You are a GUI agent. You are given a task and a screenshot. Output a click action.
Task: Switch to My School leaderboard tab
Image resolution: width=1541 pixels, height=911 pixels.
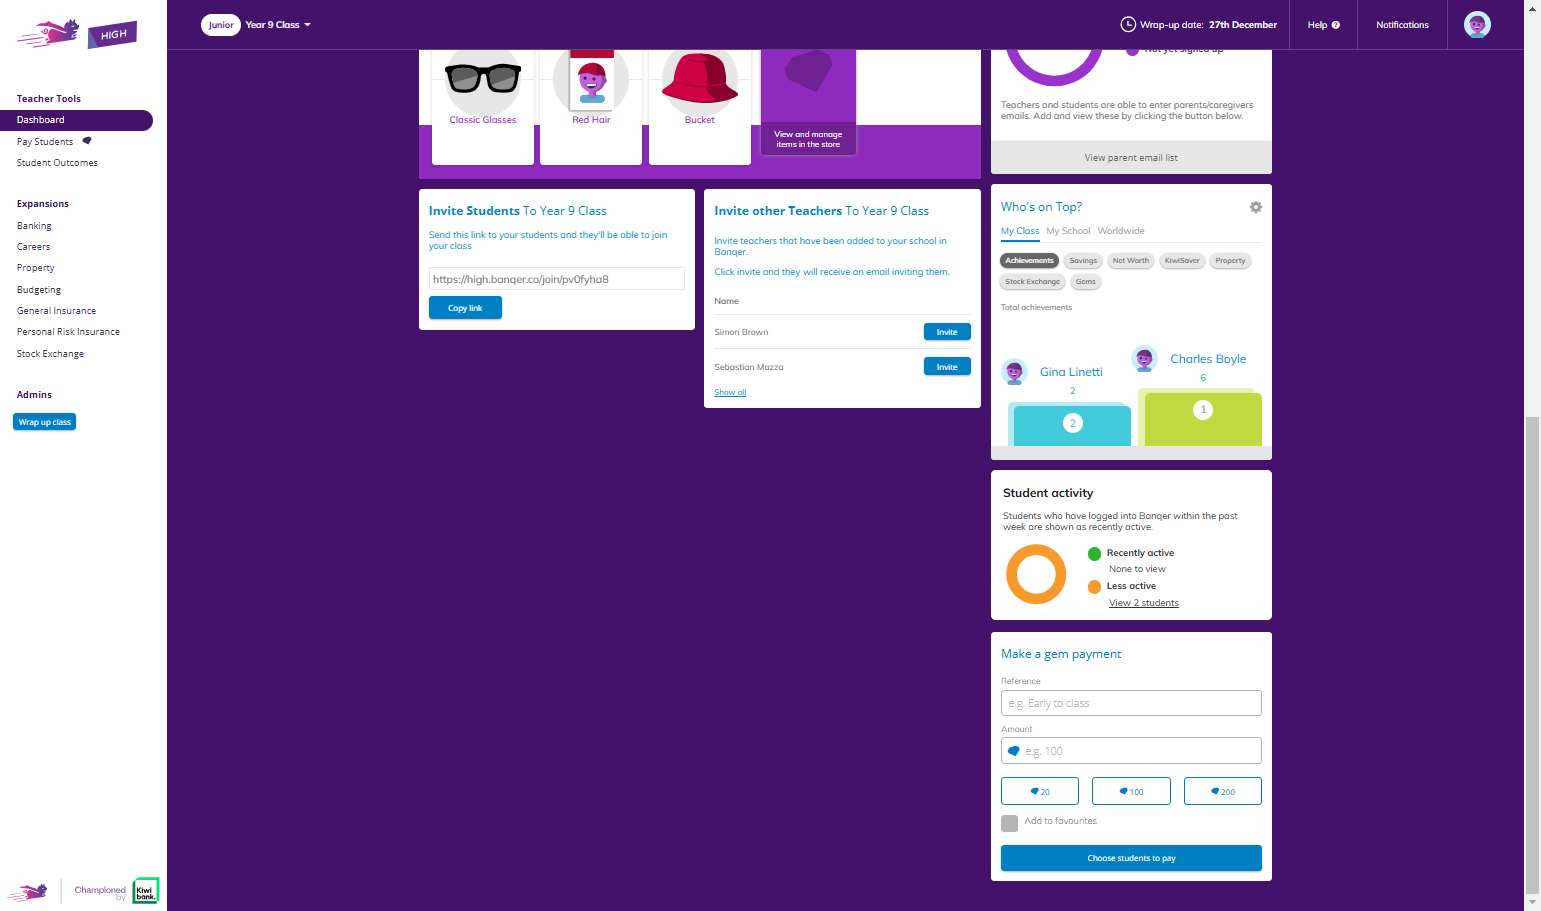[1068, 231]
